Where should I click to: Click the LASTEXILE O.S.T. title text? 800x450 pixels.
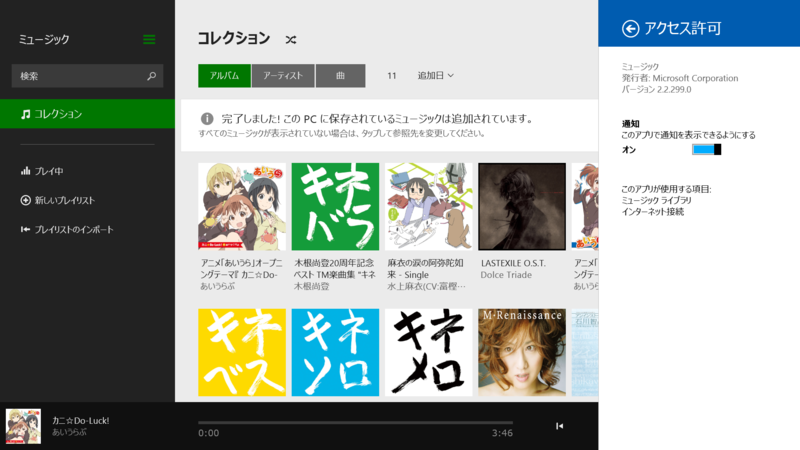click(x=513, y=263)
